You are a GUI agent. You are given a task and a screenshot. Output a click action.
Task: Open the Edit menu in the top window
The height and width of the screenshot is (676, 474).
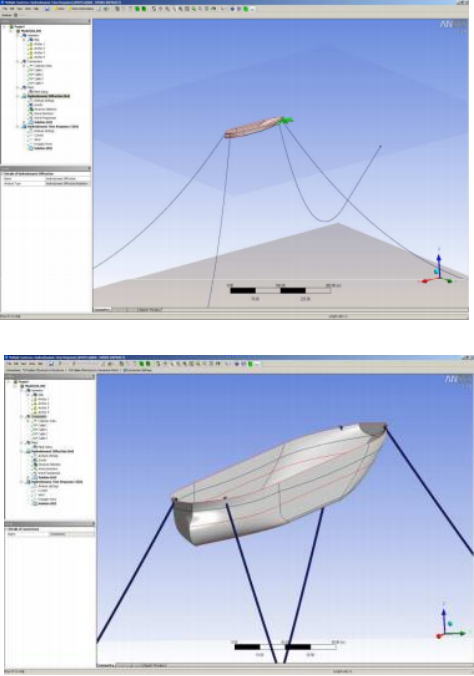(13, 9)
